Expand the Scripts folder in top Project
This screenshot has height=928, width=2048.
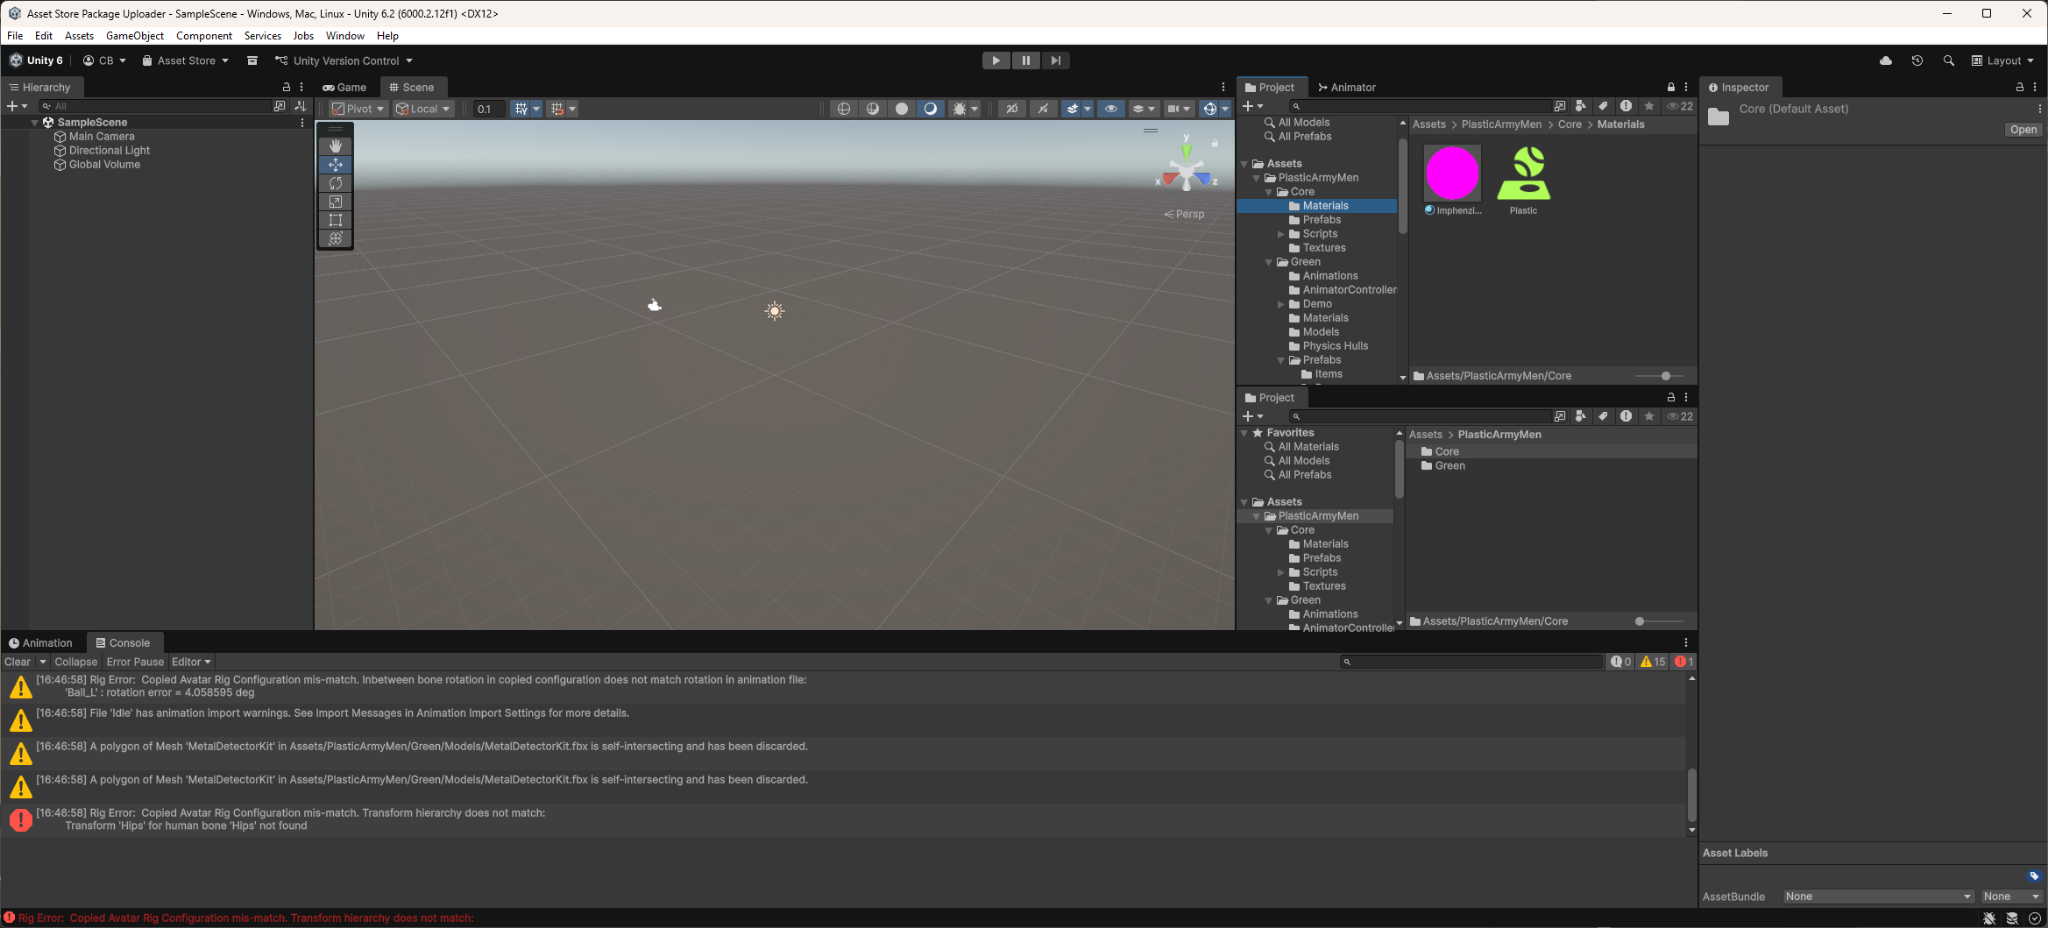tap(1281, 234)
